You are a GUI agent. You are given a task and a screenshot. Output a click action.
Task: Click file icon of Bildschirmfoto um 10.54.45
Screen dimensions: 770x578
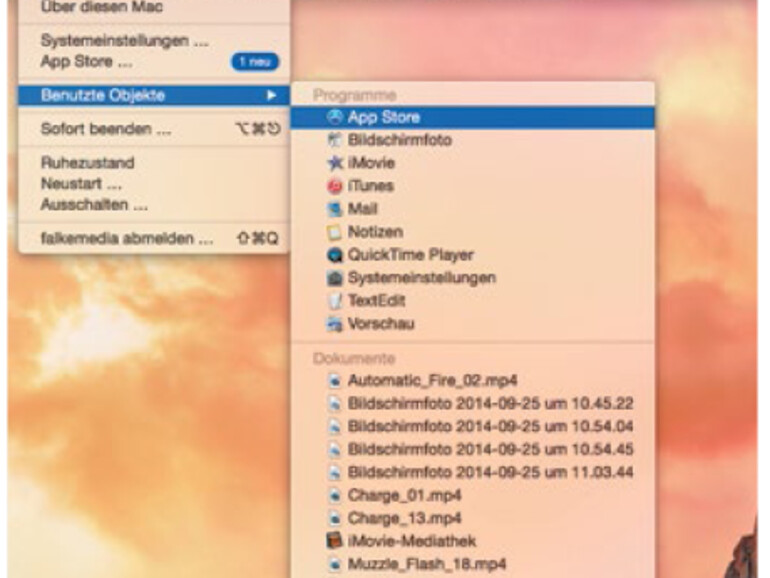coord(334,449)
